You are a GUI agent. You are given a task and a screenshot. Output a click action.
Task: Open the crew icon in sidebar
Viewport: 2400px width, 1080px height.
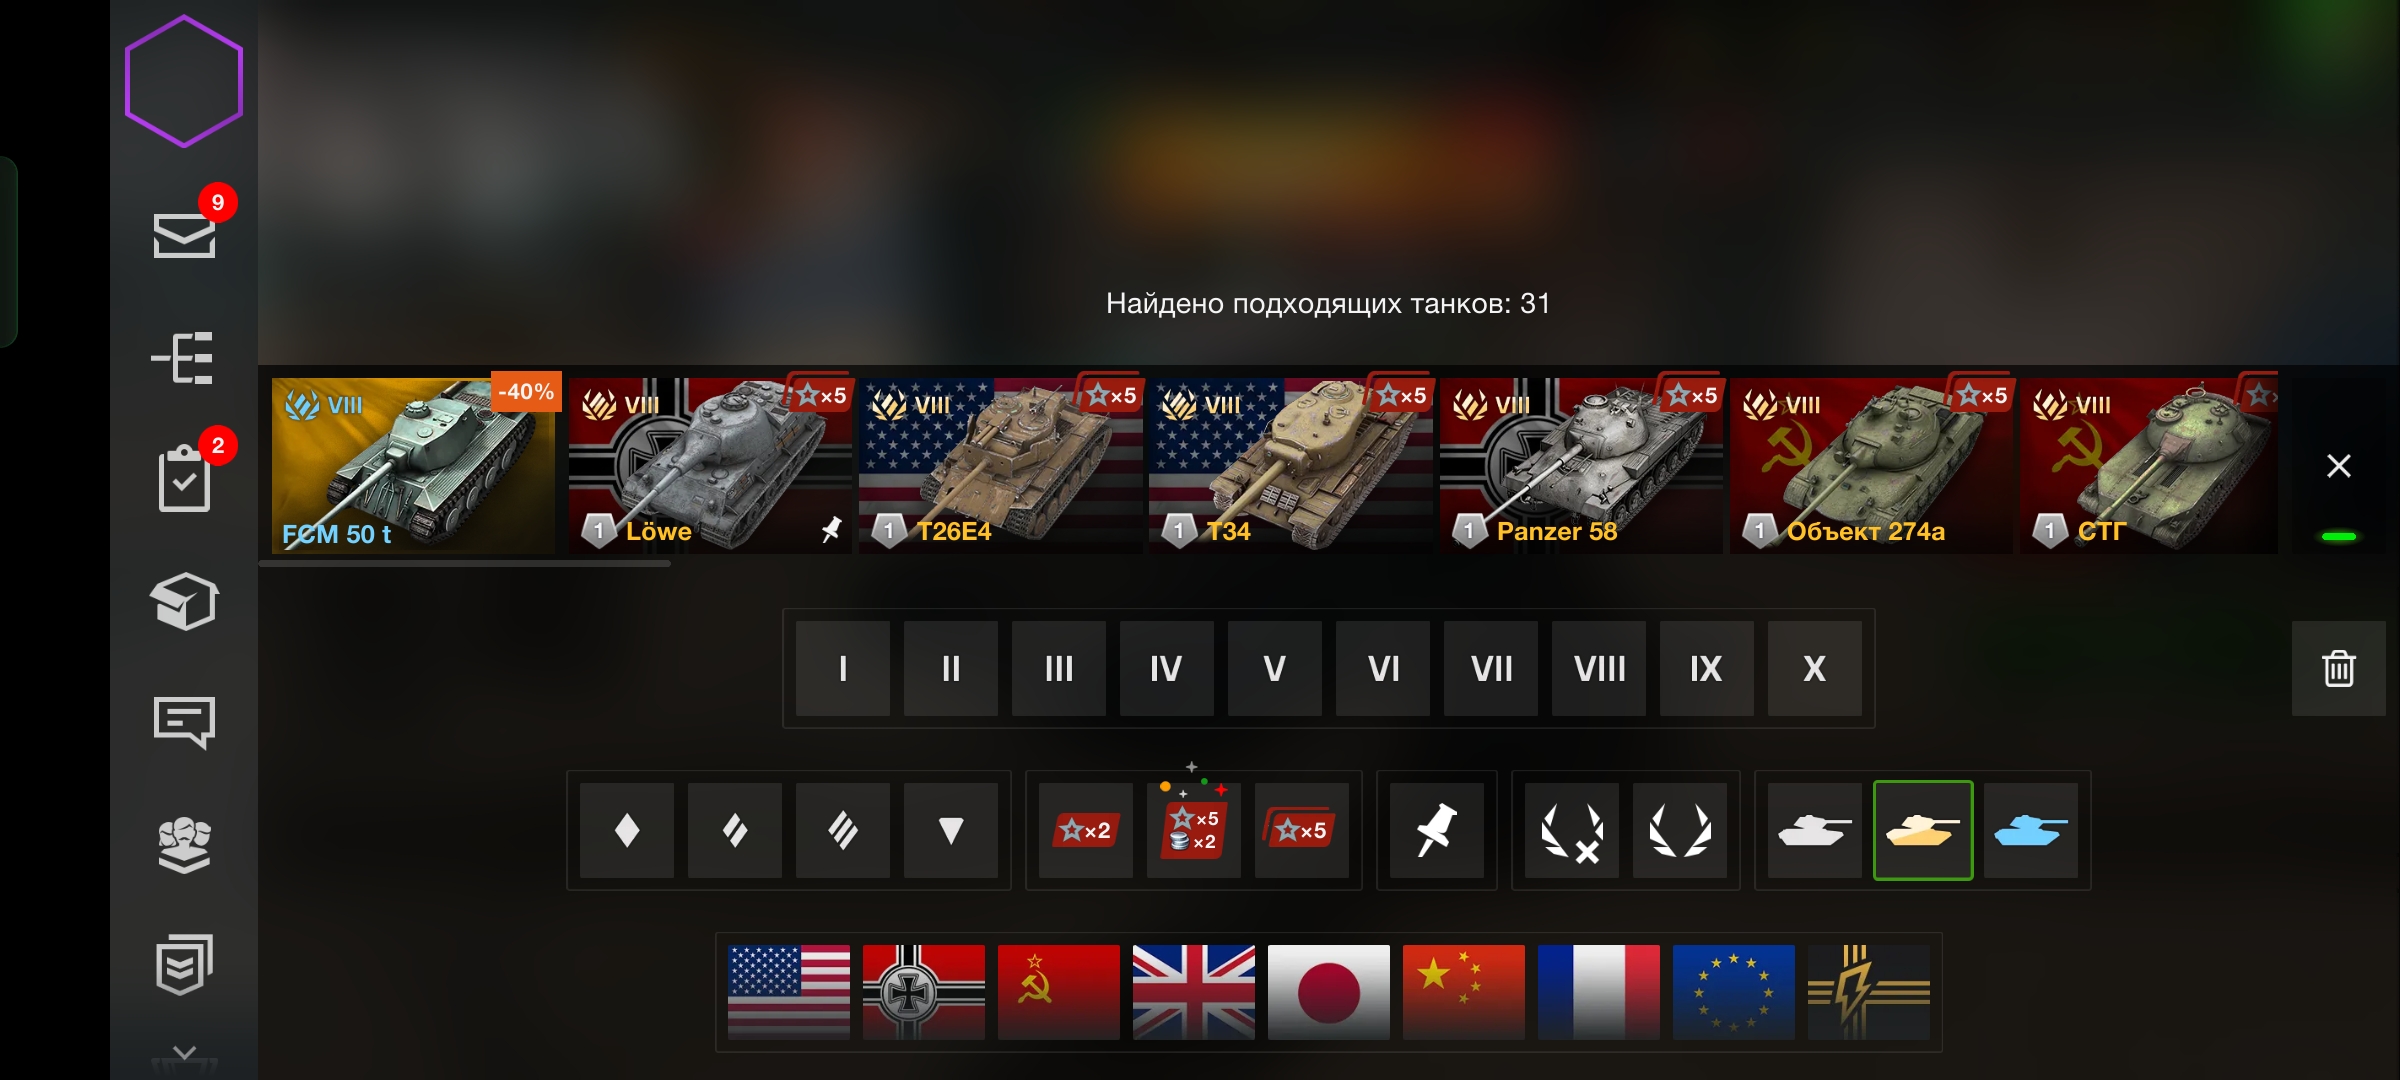coord(184,845)
